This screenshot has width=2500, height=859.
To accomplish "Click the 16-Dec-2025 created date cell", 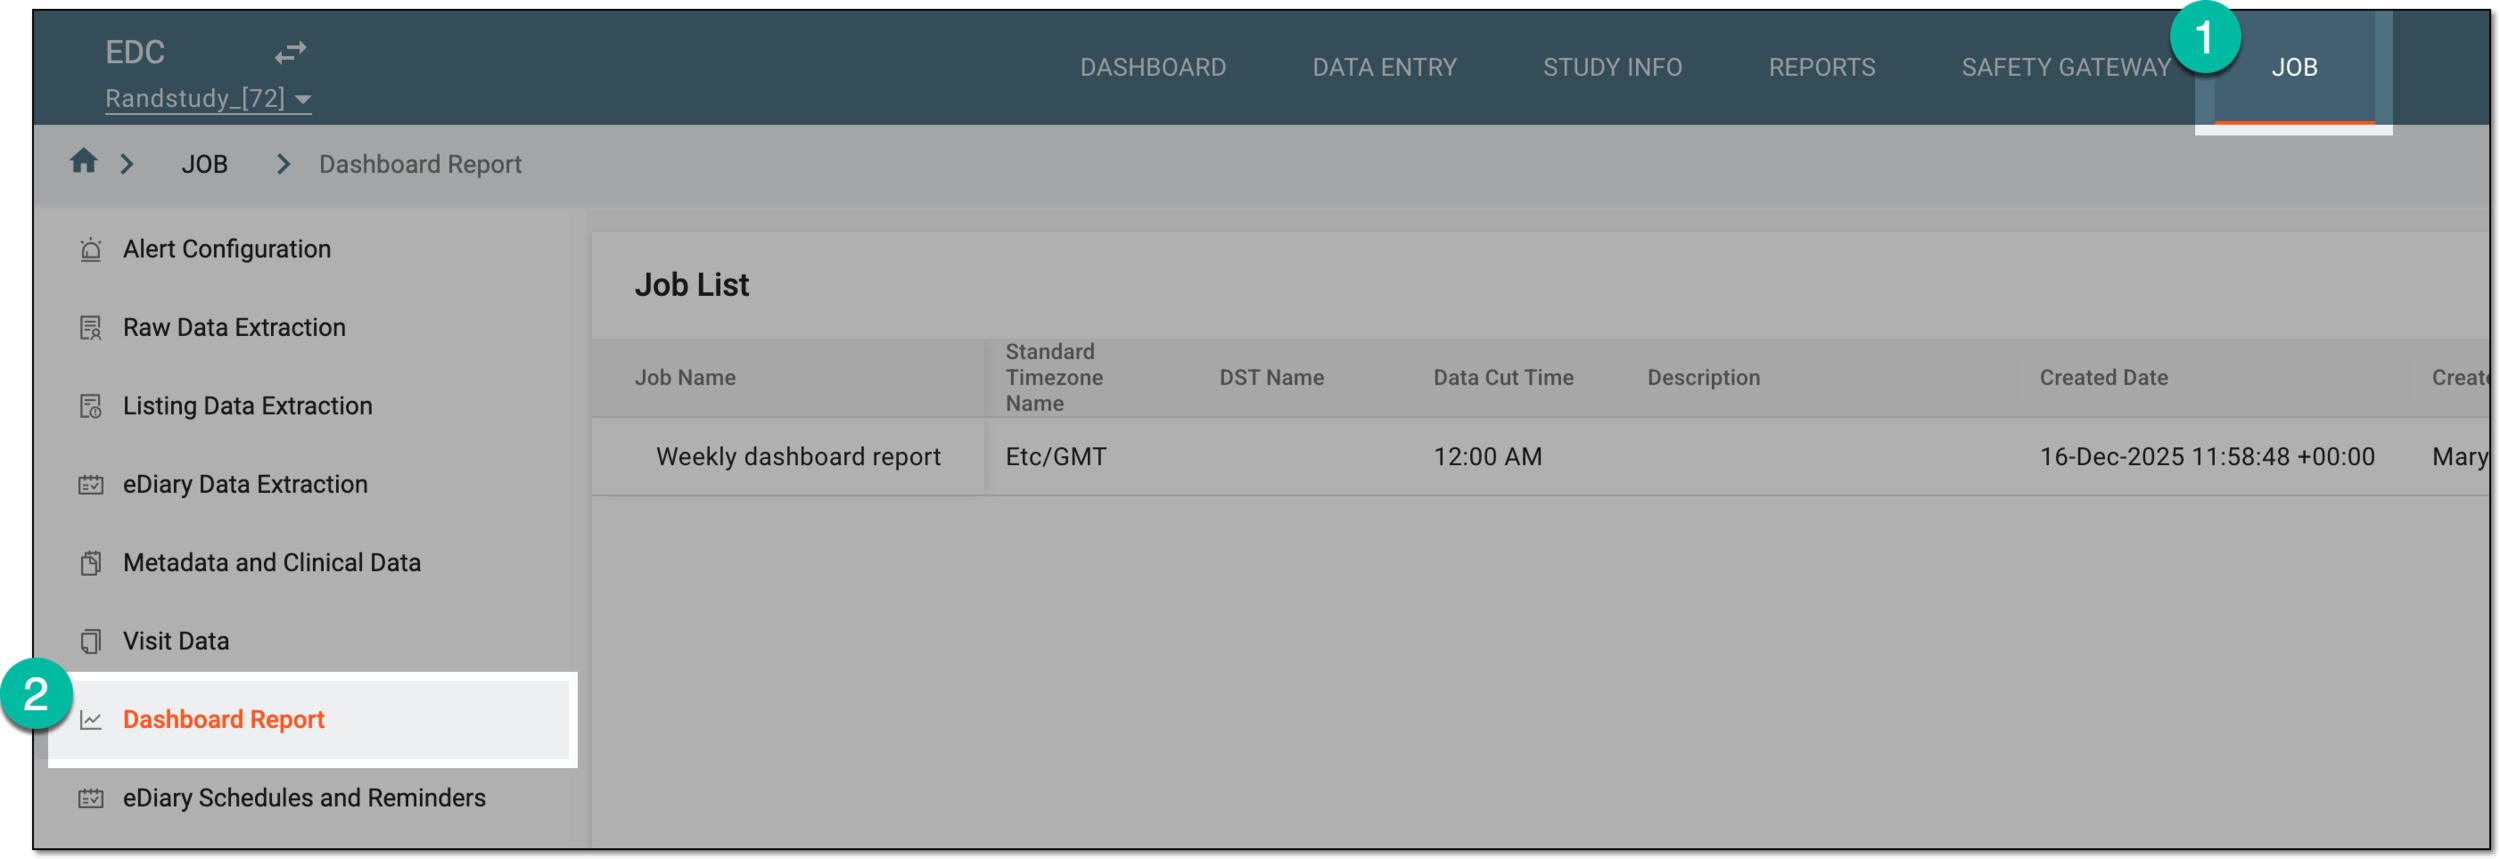I will (x=2207, y=457).
